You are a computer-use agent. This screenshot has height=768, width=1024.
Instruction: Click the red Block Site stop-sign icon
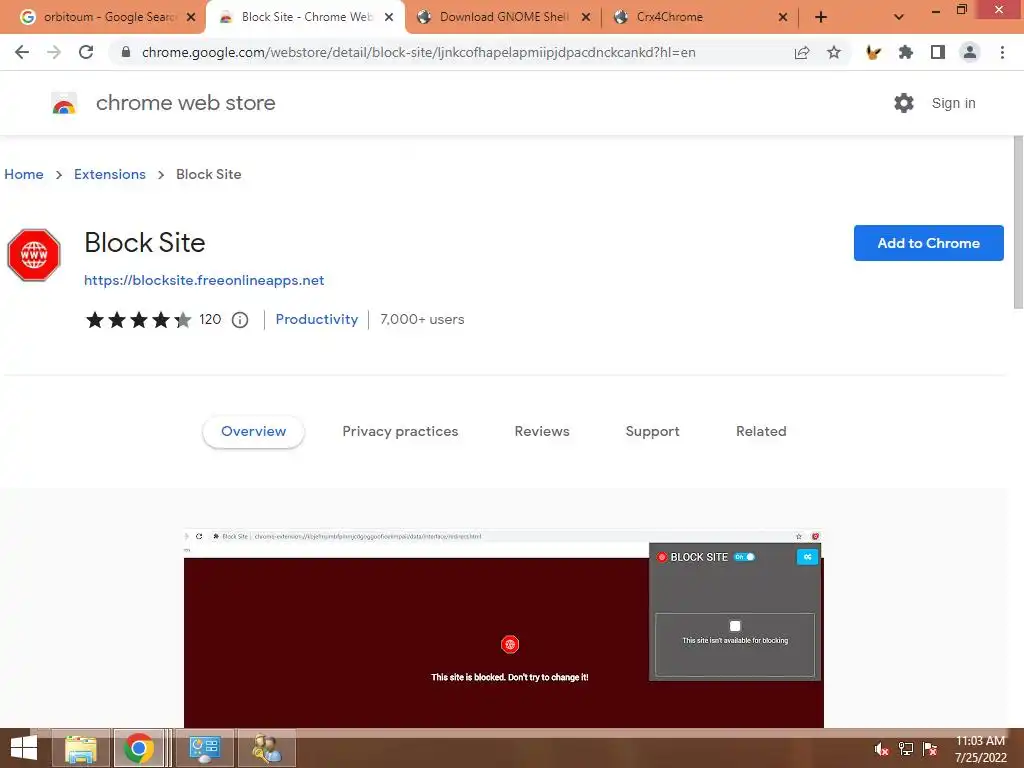click(x=34, y=255)
